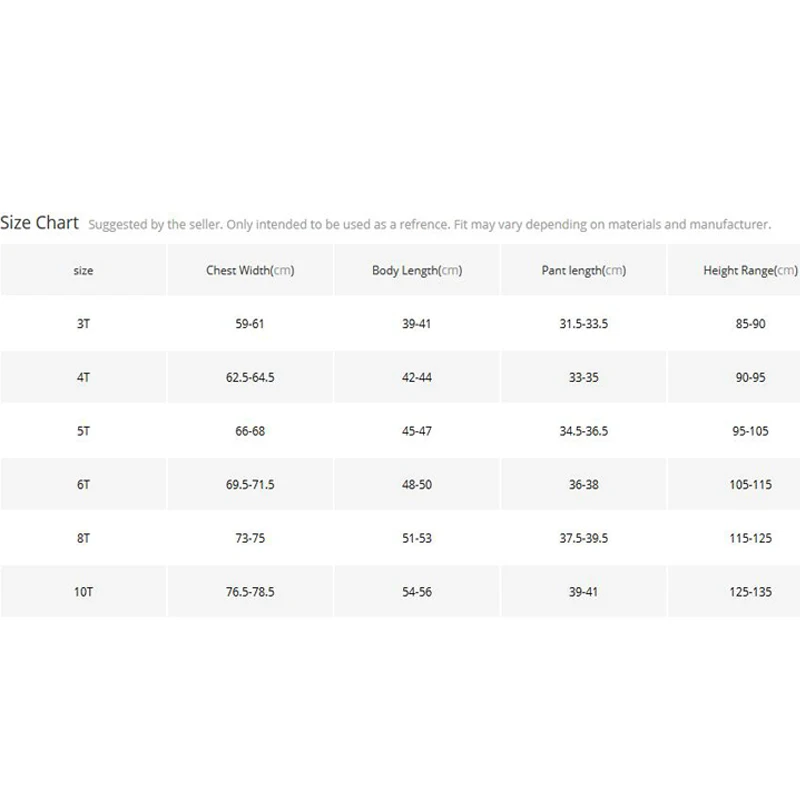
Task: Choose the 5T size row label
Action: [83, 431]
